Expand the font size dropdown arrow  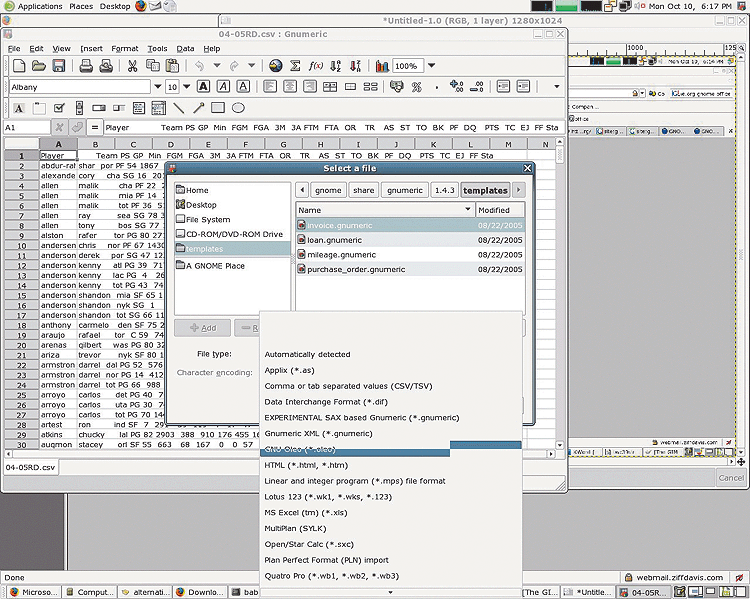point(187,87)
